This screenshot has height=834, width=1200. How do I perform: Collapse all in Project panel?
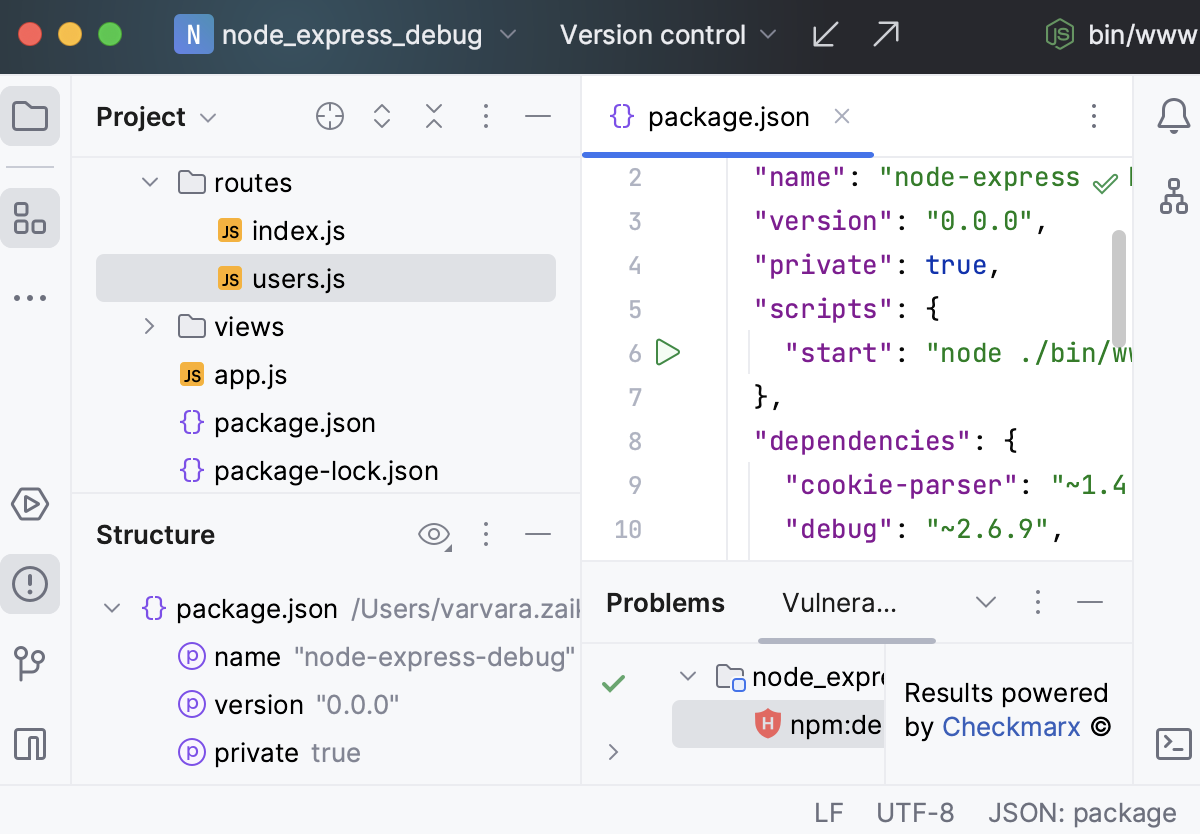(434, 117)
